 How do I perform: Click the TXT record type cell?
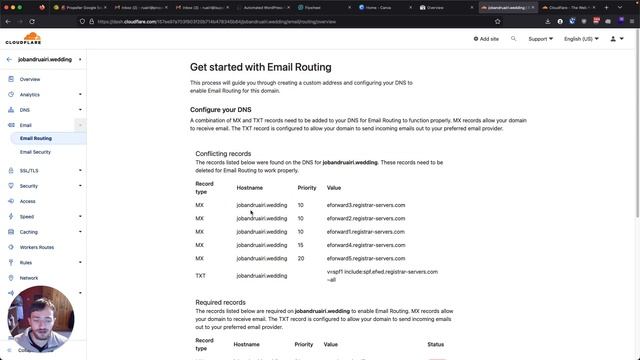200,276
